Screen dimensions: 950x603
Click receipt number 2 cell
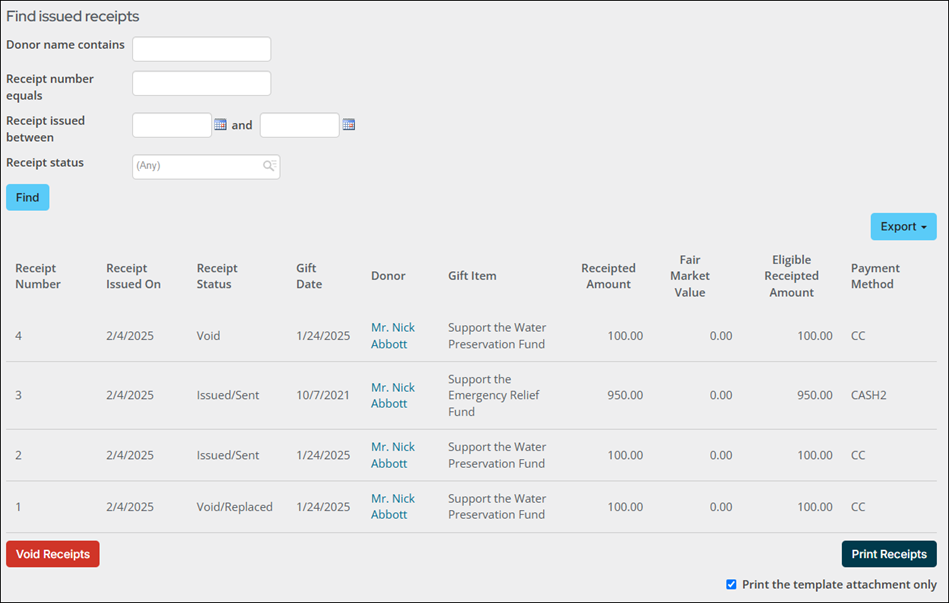tap(18, 455)
